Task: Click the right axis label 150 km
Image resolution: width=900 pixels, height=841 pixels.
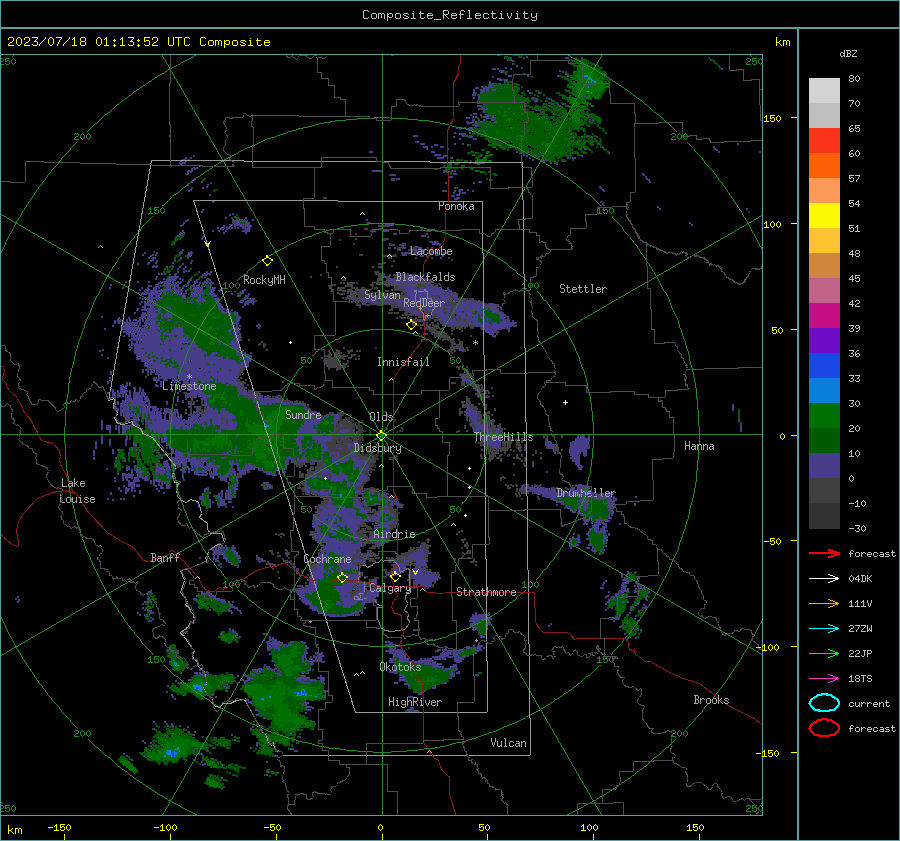Action: pos(772,118)
